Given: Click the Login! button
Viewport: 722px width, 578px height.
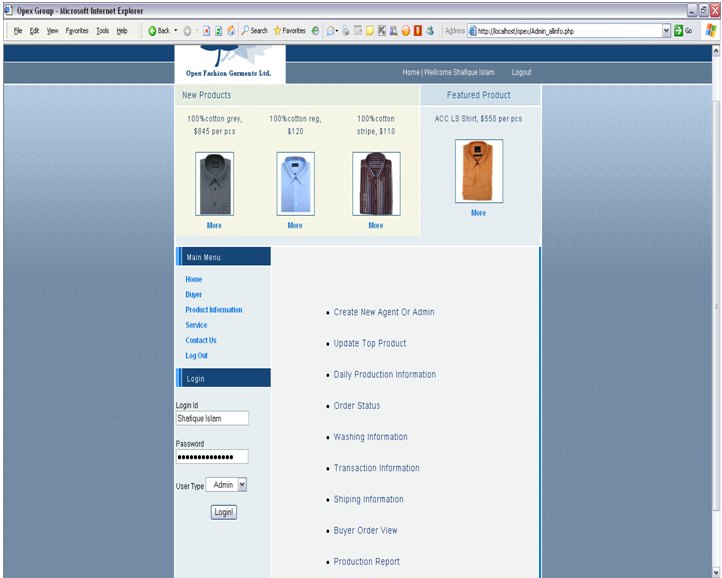Looking at the screenshot, I should pyautogui.click(x=223, y=512).
